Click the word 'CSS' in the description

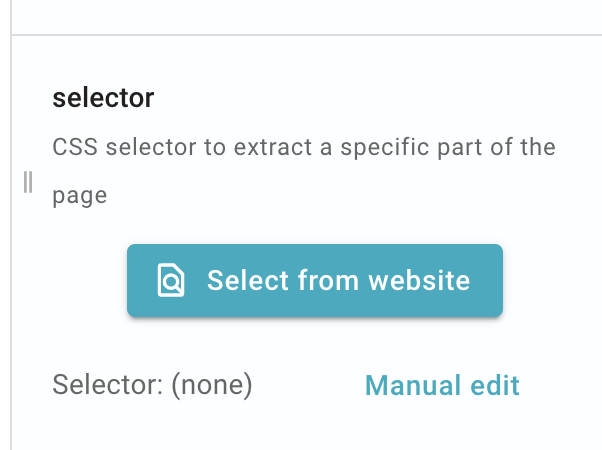coord(75,147)
